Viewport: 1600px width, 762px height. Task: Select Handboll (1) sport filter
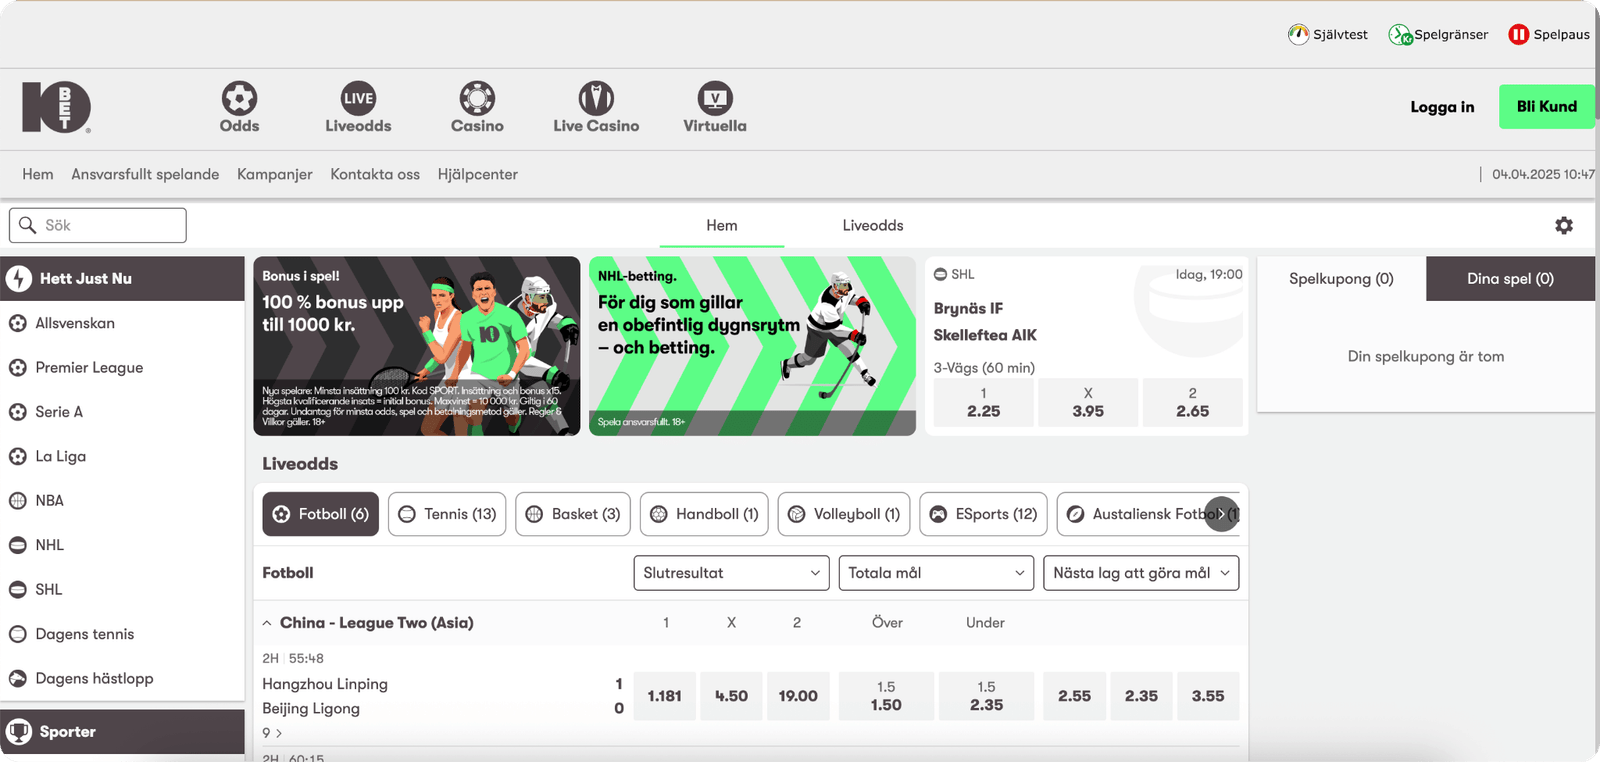pyautogui.click(x=704, y=514)
